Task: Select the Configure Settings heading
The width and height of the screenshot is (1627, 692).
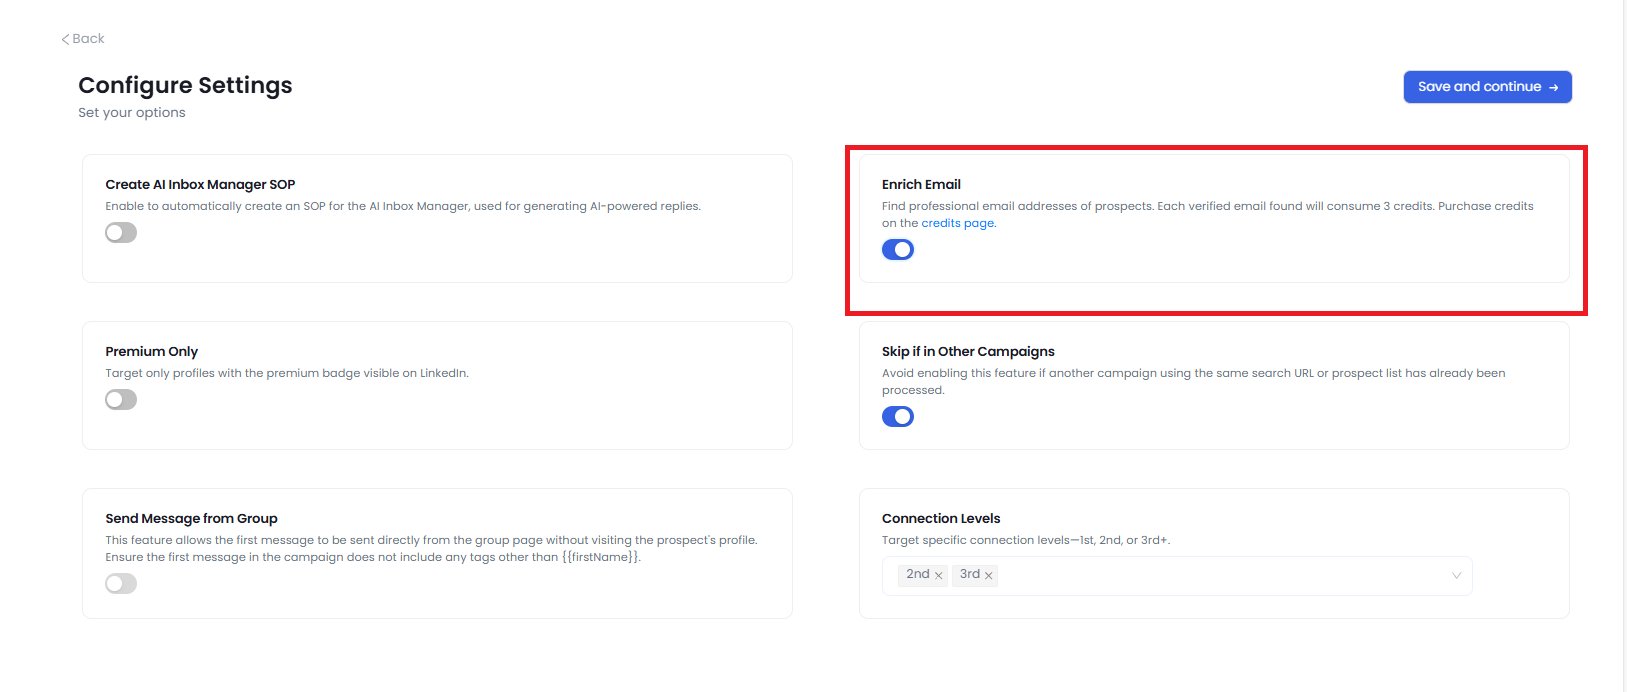Action: pyautogui.click(x=185, y=85)
